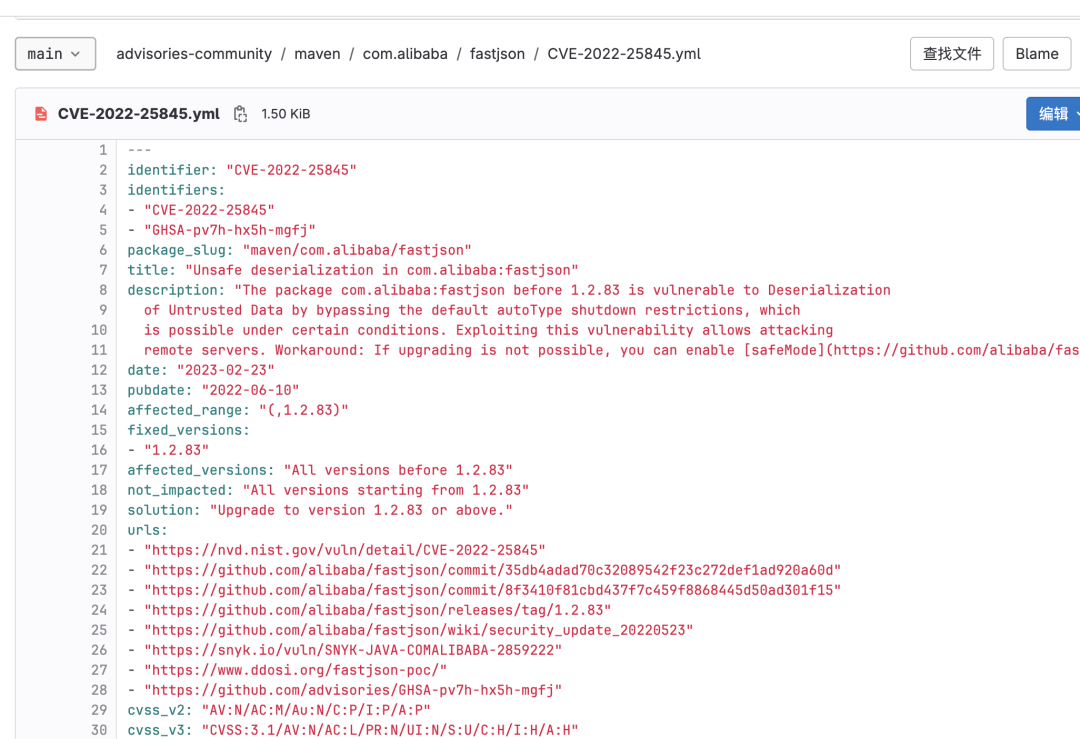The image size is (1080, 739).
Task: Click the urls: key on line 20
Action: 147,530
